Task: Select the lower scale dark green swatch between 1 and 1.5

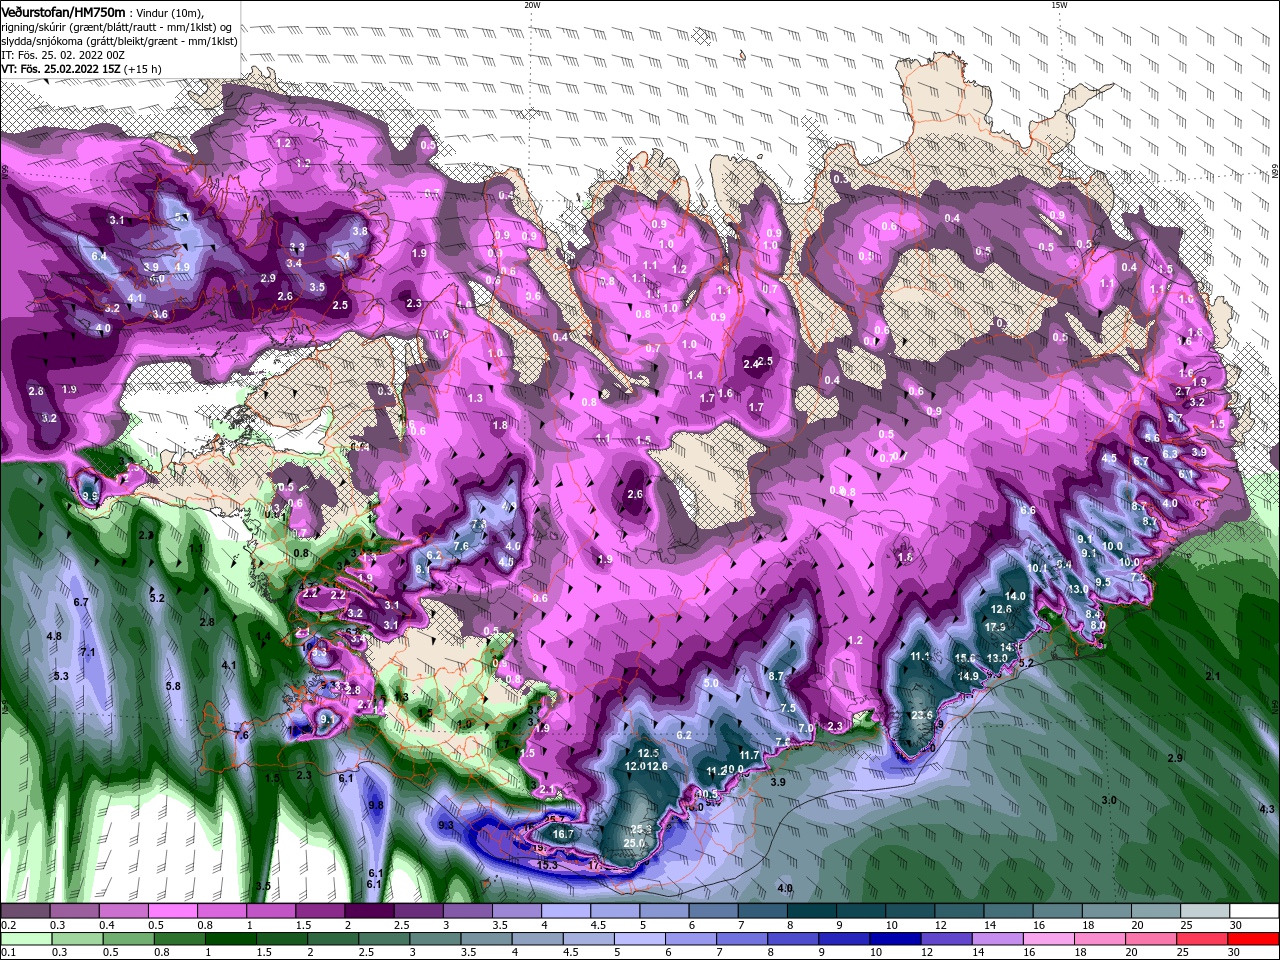Action: (x=232, y=938)
